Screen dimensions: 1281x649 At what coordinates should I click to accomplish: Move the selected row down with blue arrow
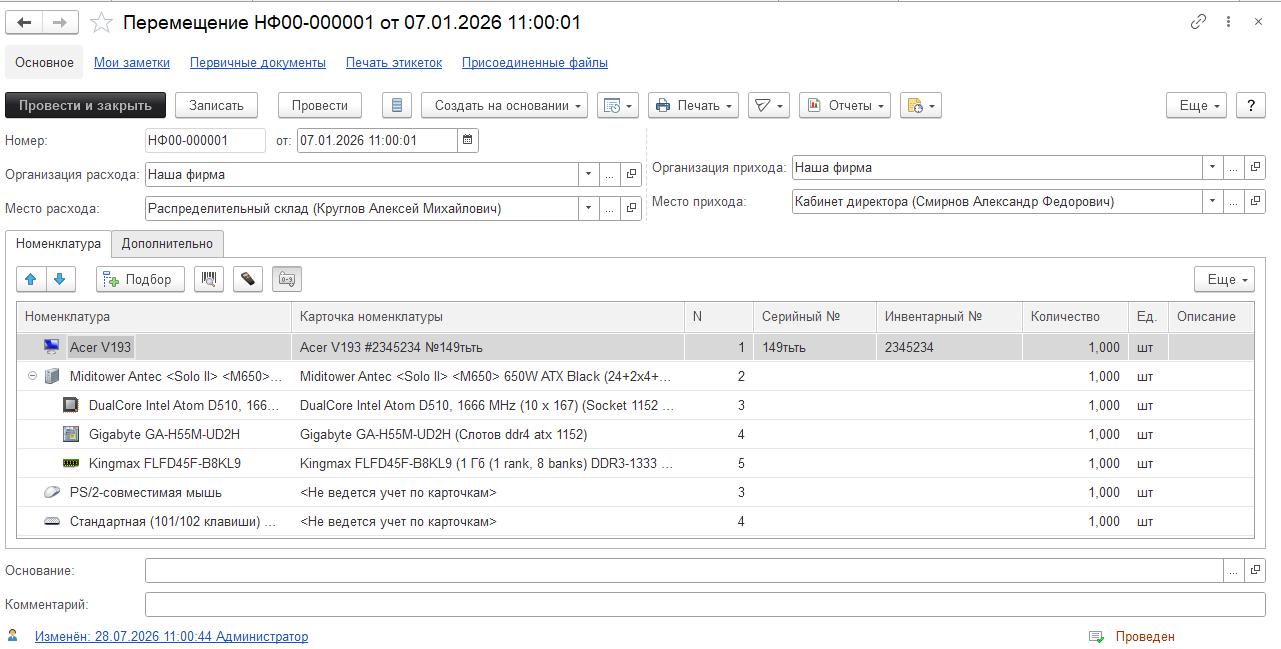pos(59,279)
